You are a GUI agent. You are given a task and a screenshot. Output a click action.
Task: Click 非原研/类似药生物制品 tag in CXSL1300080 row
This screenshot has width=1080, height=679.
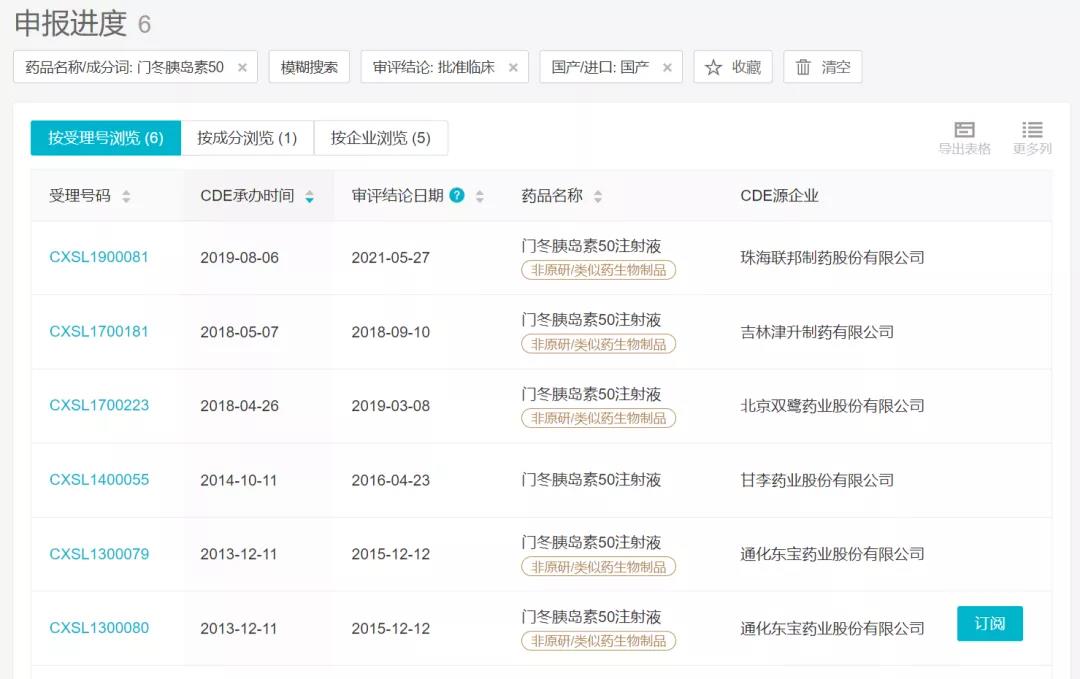(x=599, y=641)
